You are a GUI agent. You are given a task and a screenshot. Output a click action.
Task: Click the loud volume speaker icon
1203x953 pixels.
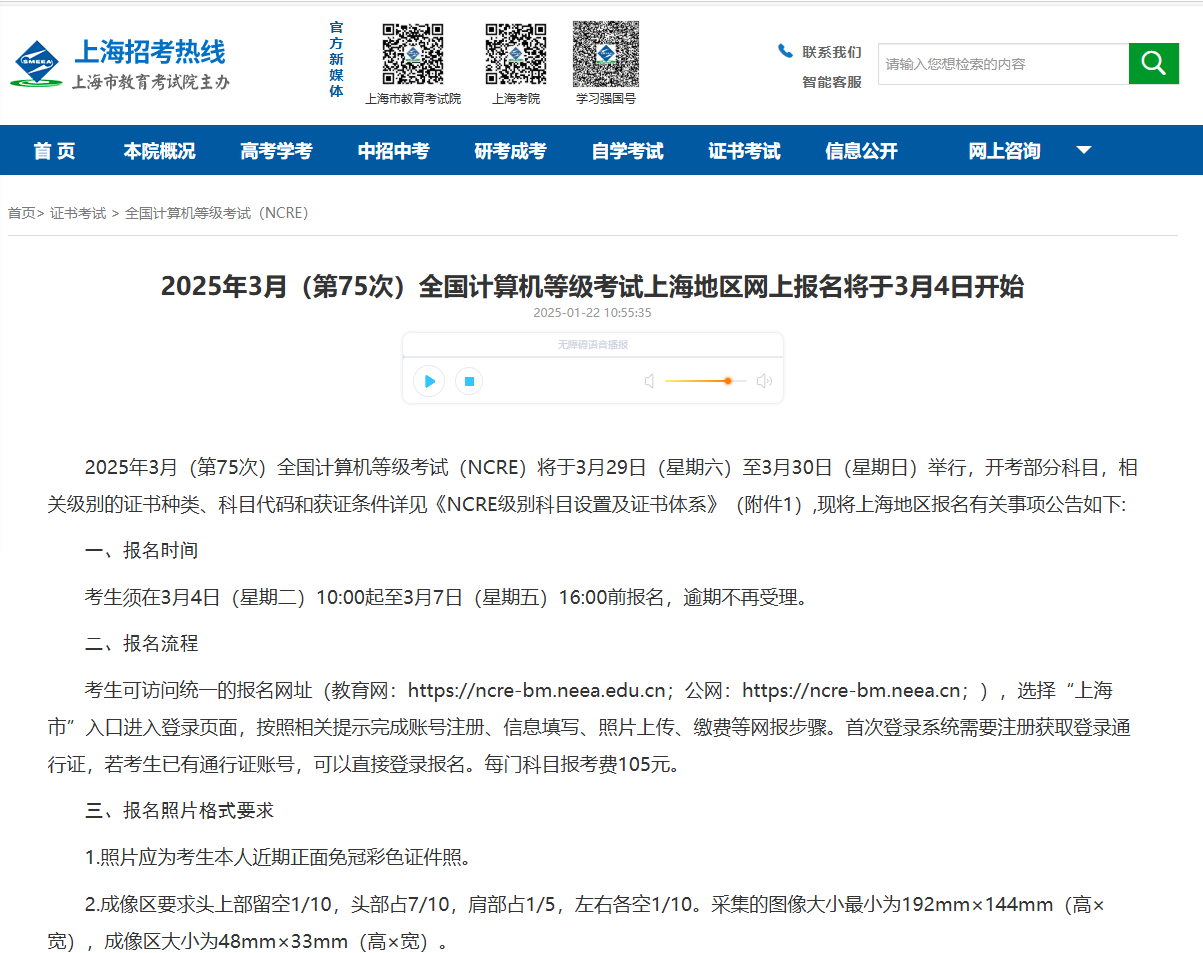764,381
